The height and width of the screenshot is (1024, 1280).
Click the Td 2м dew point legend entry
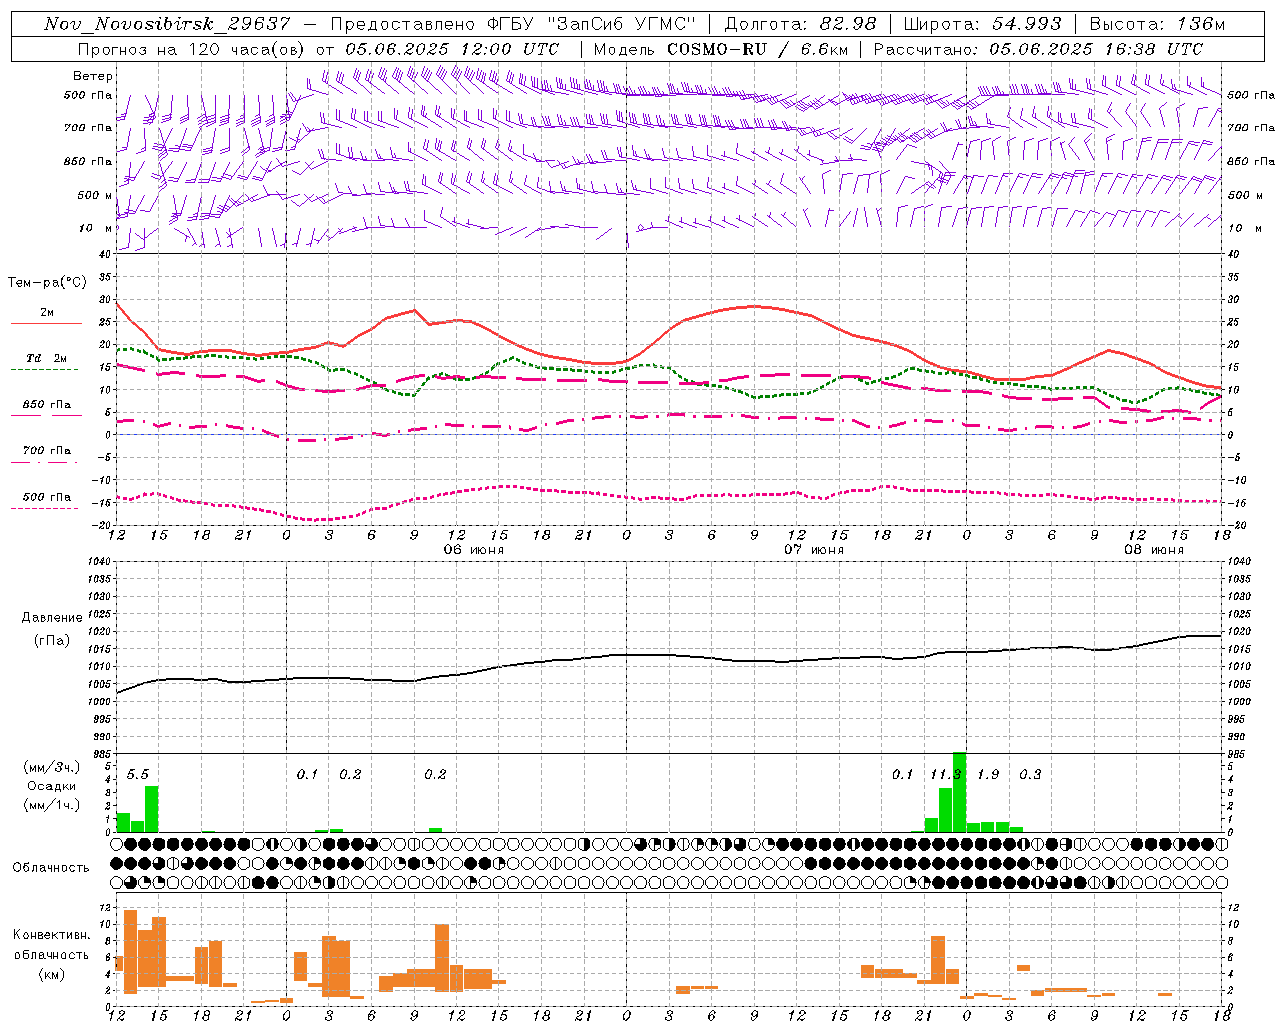click(x=47, y=358)
